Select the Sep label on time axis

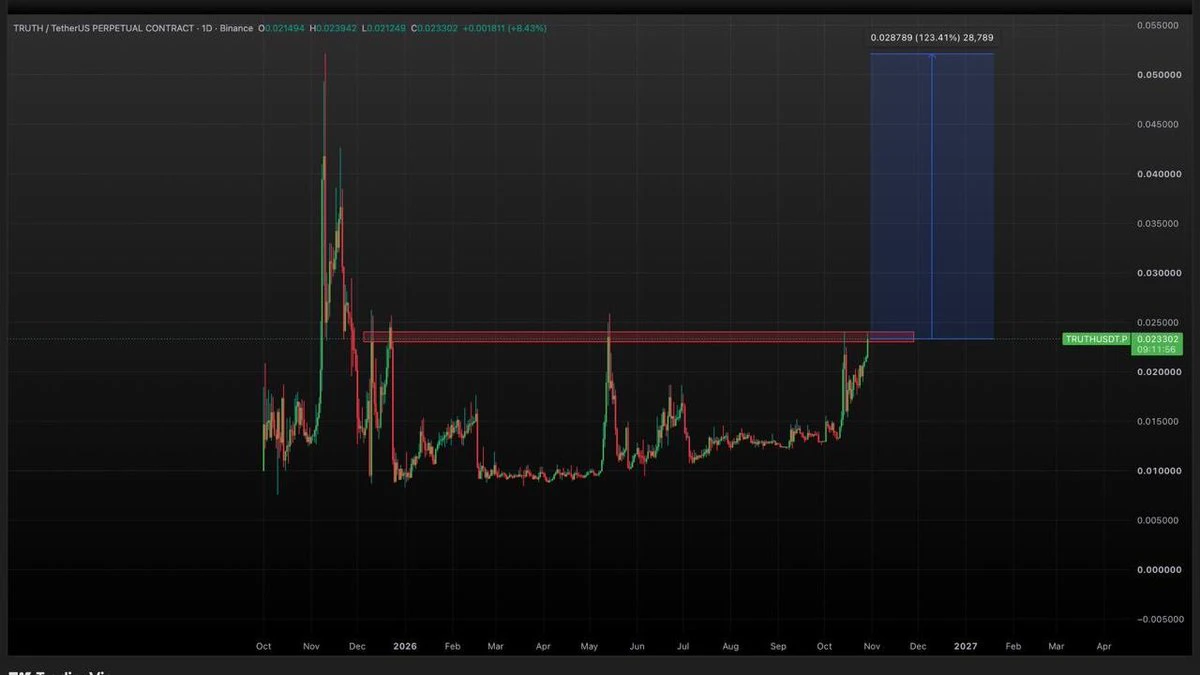coord(779,647)
